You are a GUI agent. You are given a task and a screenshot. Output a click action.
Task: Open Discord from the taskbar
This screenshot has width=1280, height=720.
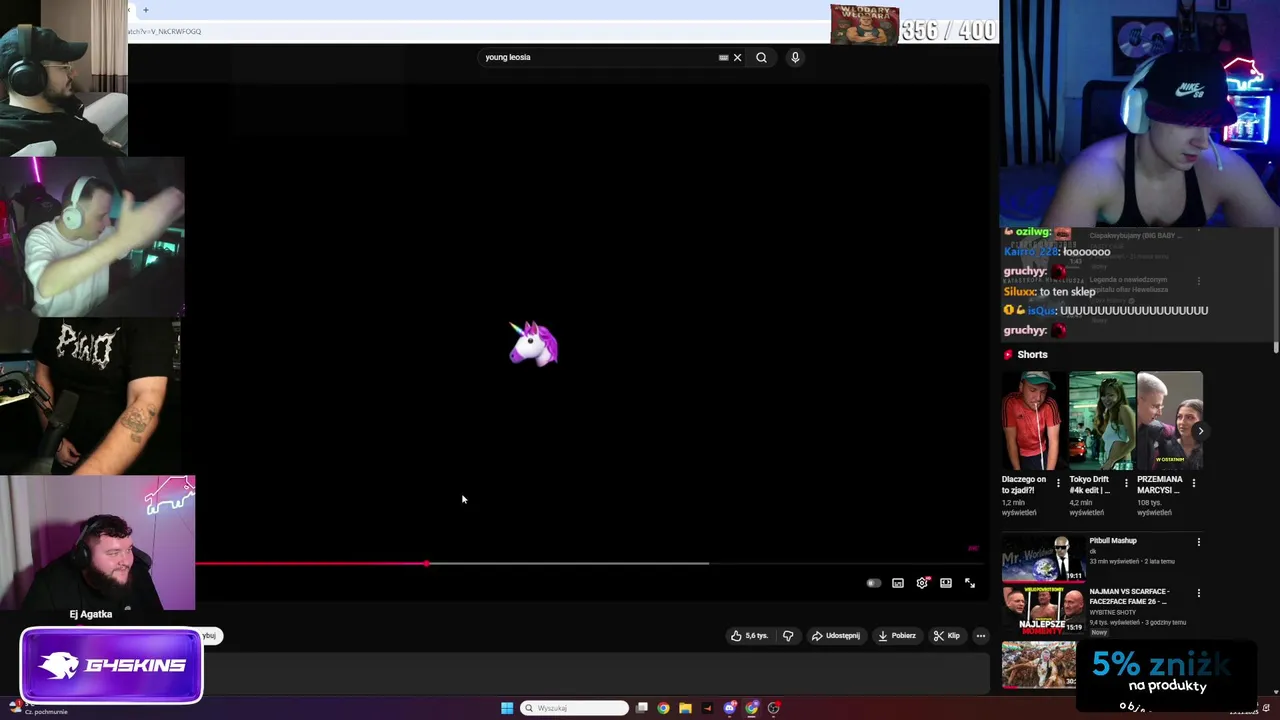730,708
